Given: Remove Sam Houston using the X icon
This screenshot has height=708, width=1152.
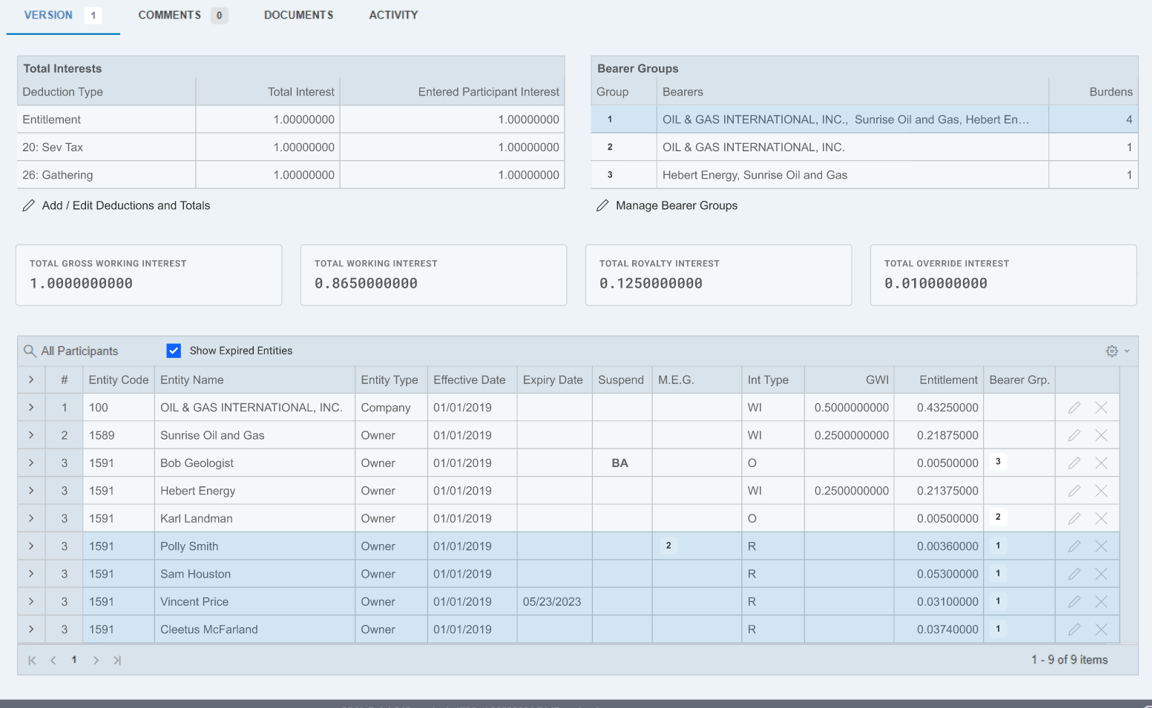Looking at the screenshot, I should click(1101, 574).
